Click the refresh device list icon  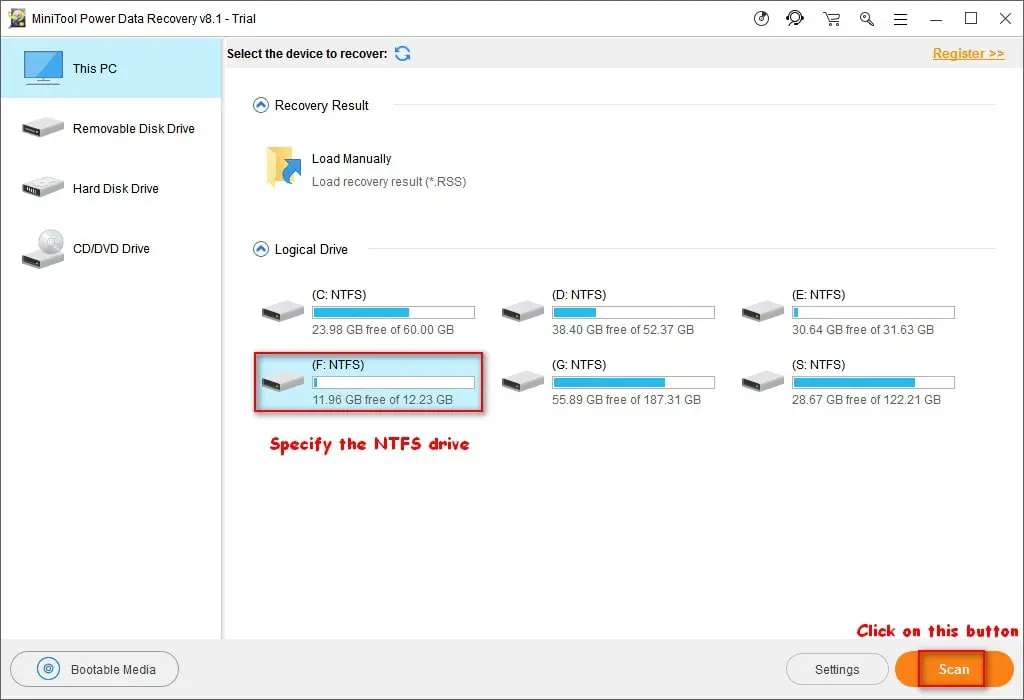pyautogui.click(x=402, y=54)
